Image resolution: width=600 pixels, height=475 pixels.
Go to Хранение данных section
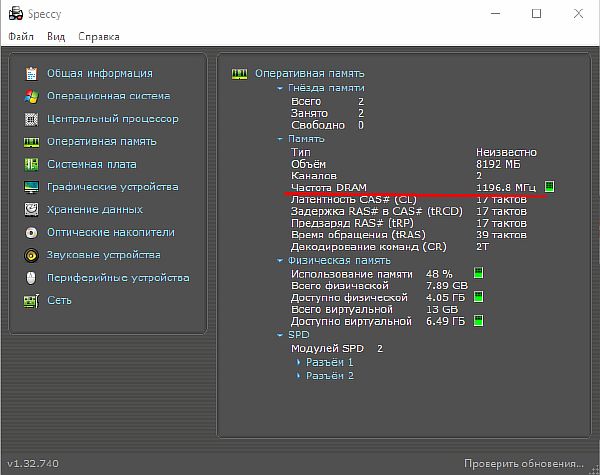pos(95,210)
